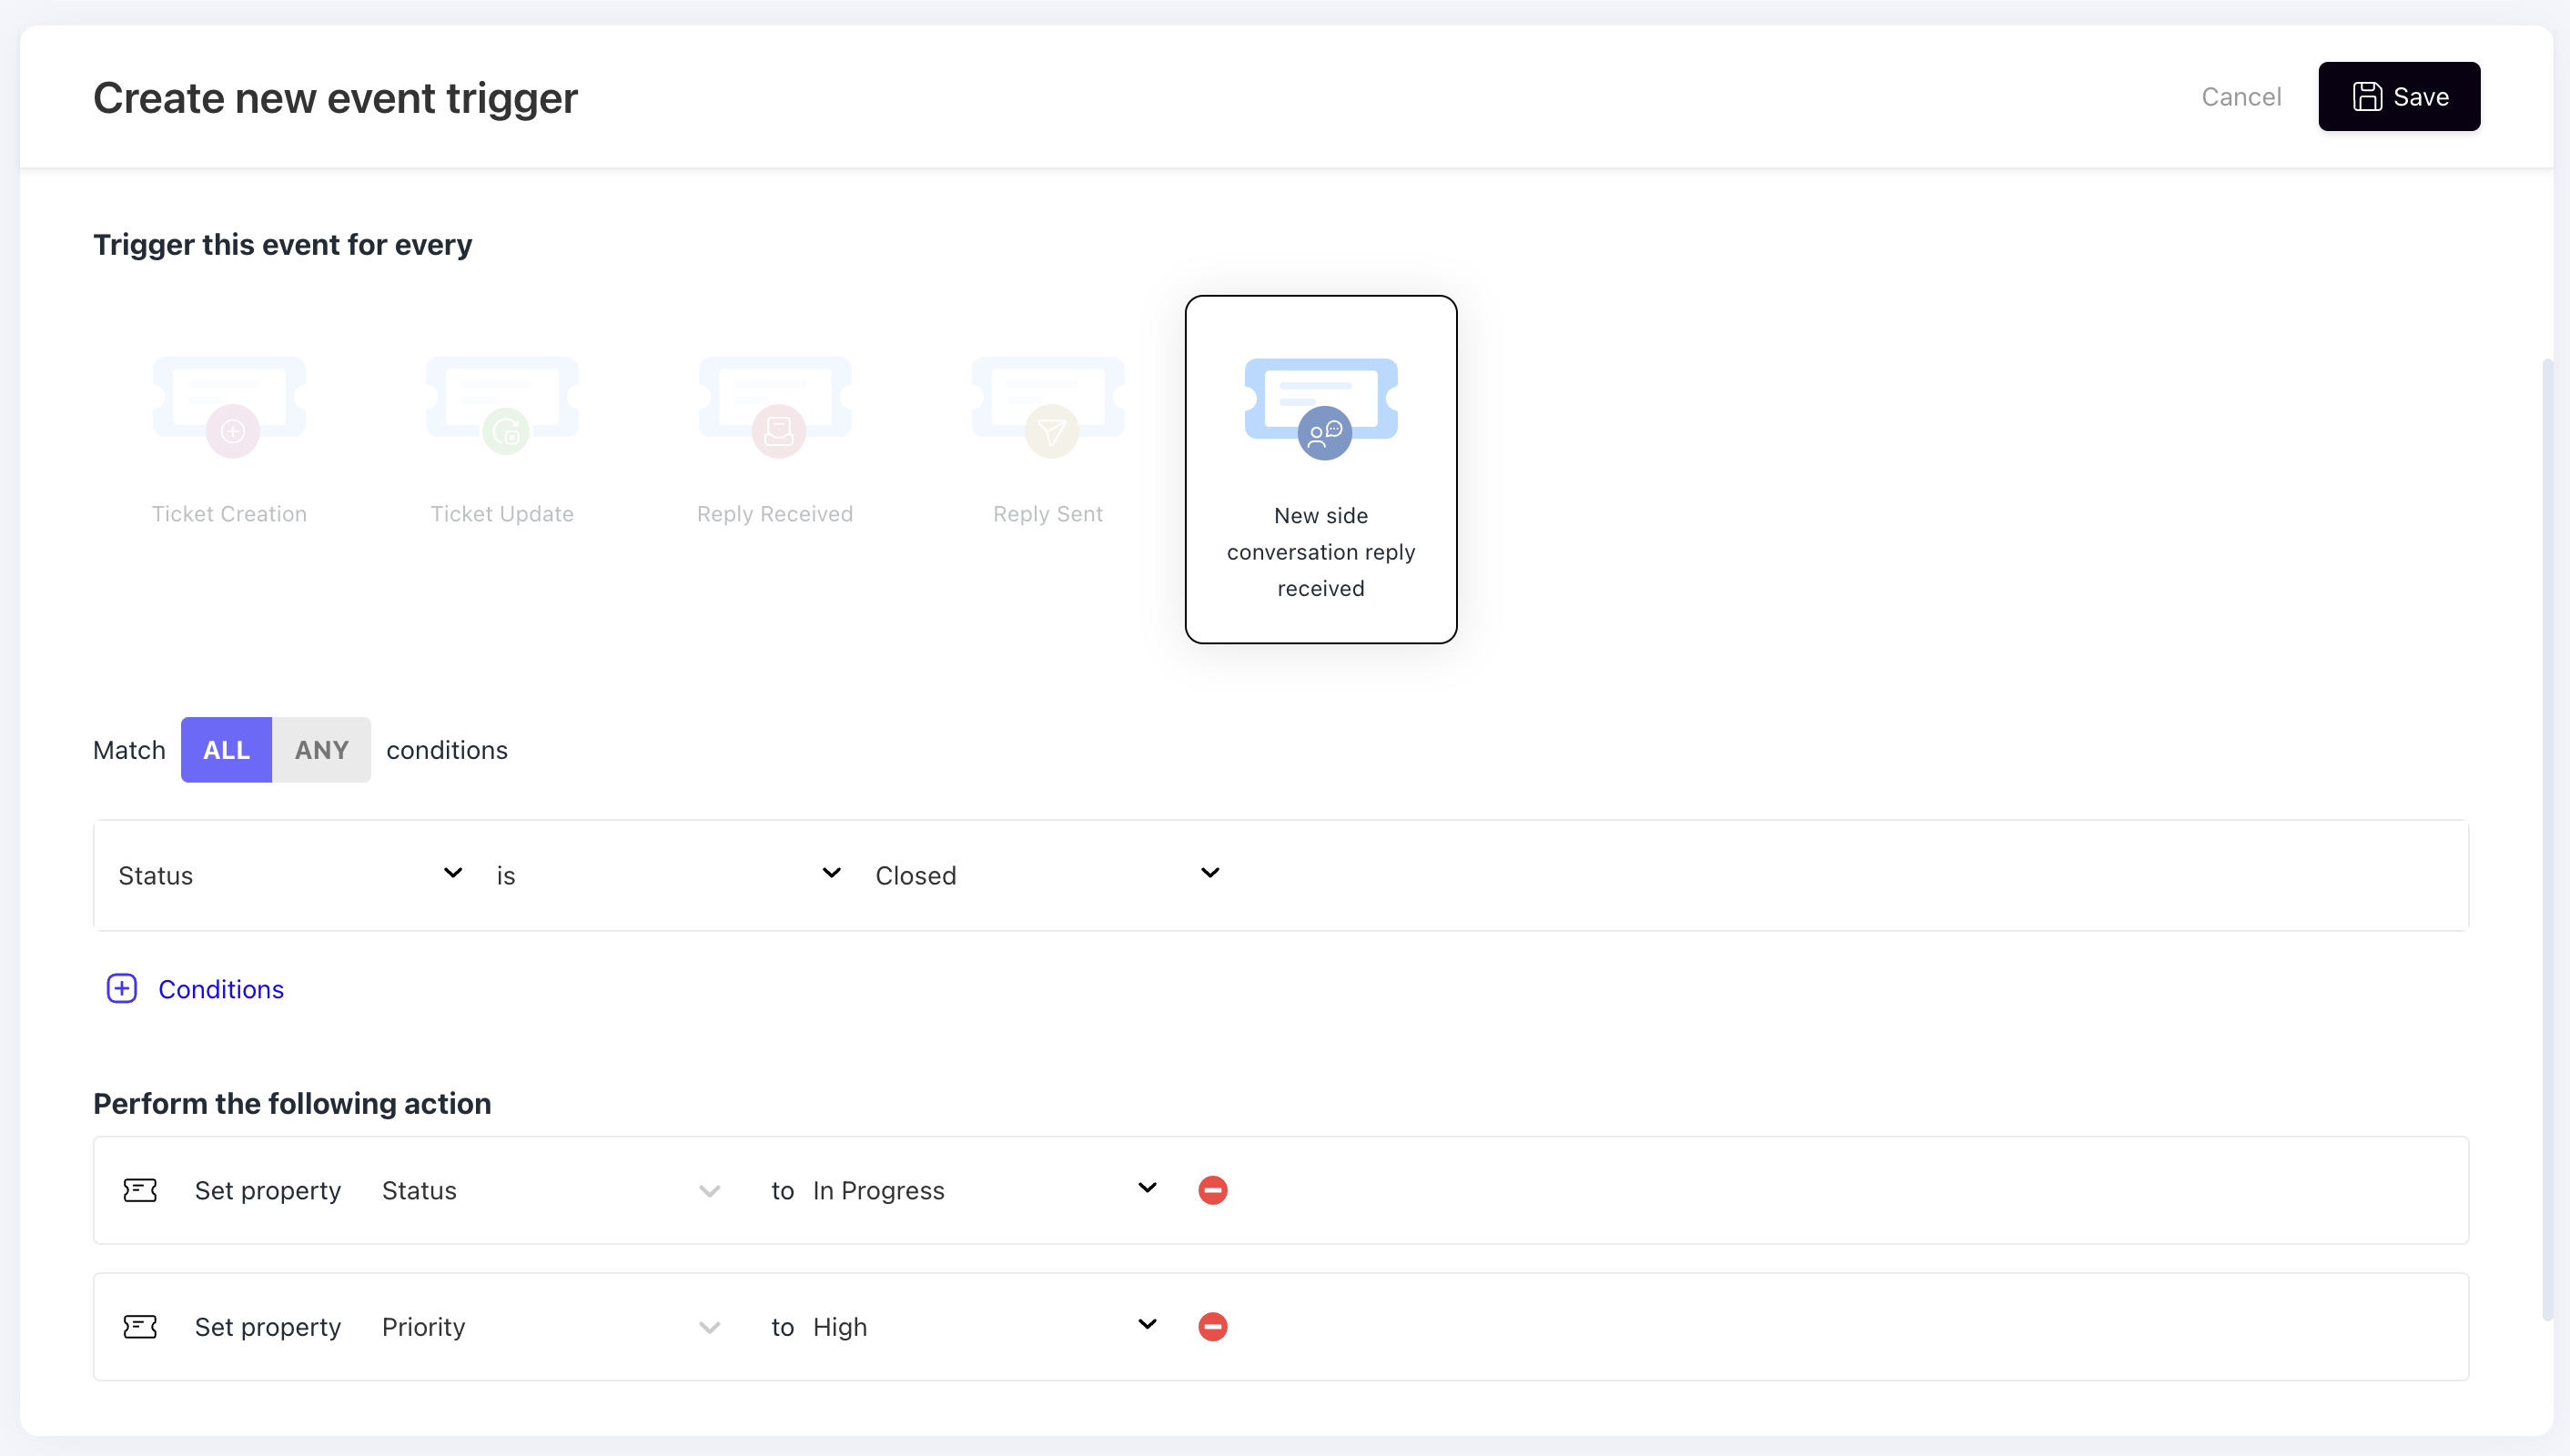Open the Priority property selector dropdown
This screenshot has height=1456, width=2570.
click(x=708, y=1327)
